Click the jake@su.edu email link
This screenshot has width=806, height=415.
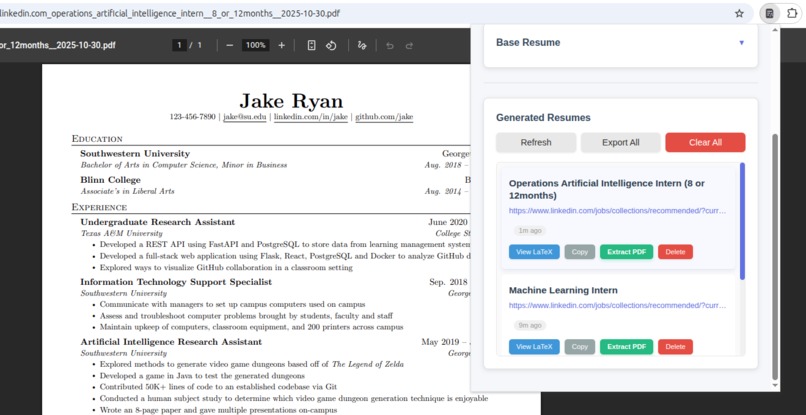(x=245, y=117)
